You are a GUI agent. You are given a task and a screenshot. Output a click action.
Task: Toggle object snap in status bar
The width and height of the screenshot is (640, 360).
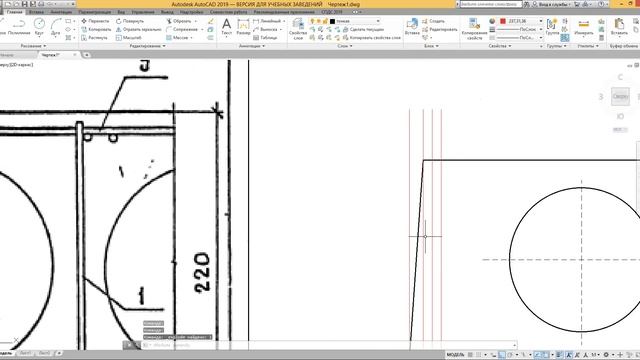pyautogui.click(x=546, y=355)
